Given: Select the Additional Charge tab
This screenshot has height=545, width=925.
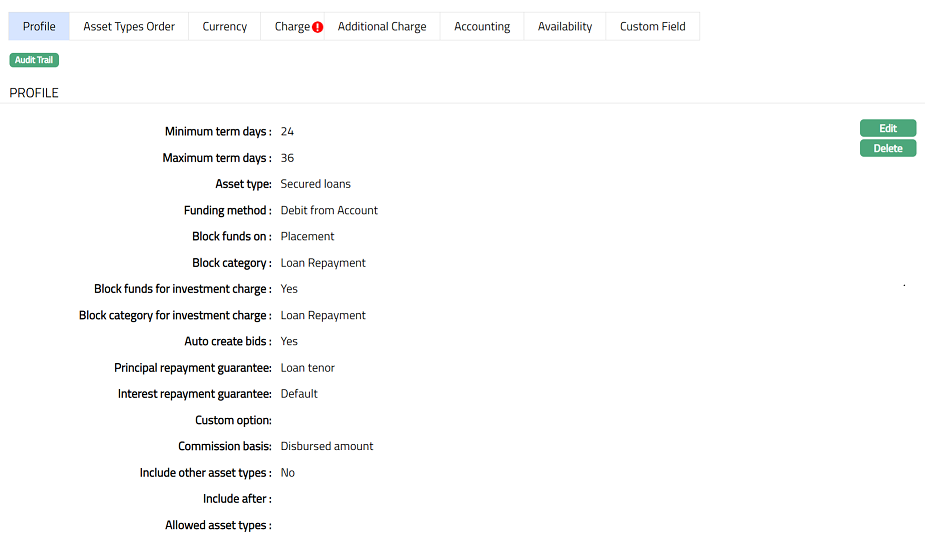Looking at the screenshot, I should click(x=382, y=27).
